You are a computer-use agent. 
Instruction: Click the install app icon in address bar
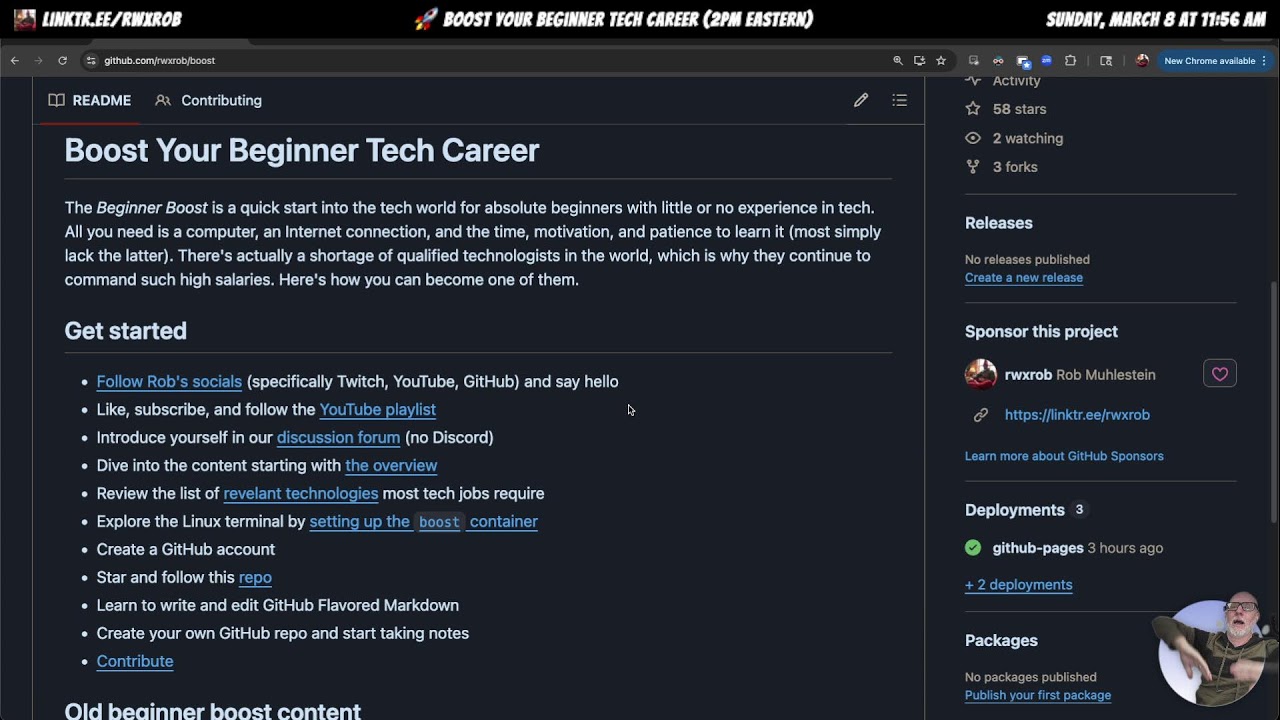point(919,61)
